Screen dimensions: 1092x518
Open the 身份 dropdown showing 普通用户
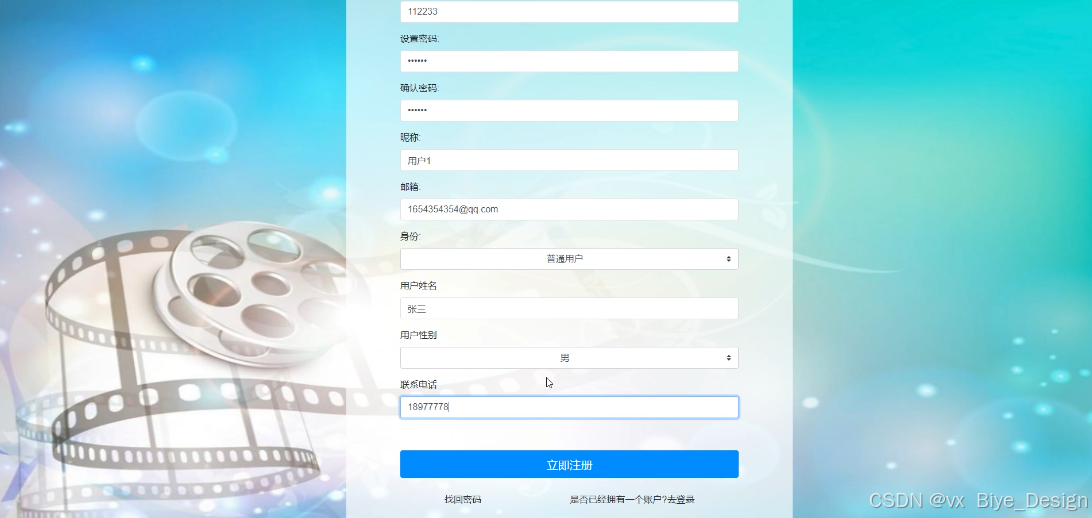click(x=569, y=259)
